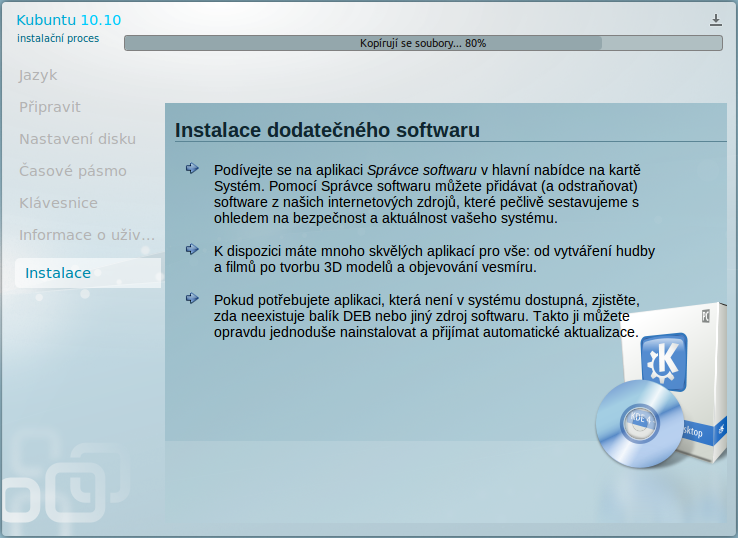Select the Klávesnice step
This screenshot has width=738, height=538.
pyautogui.click(x=58, y=203)
